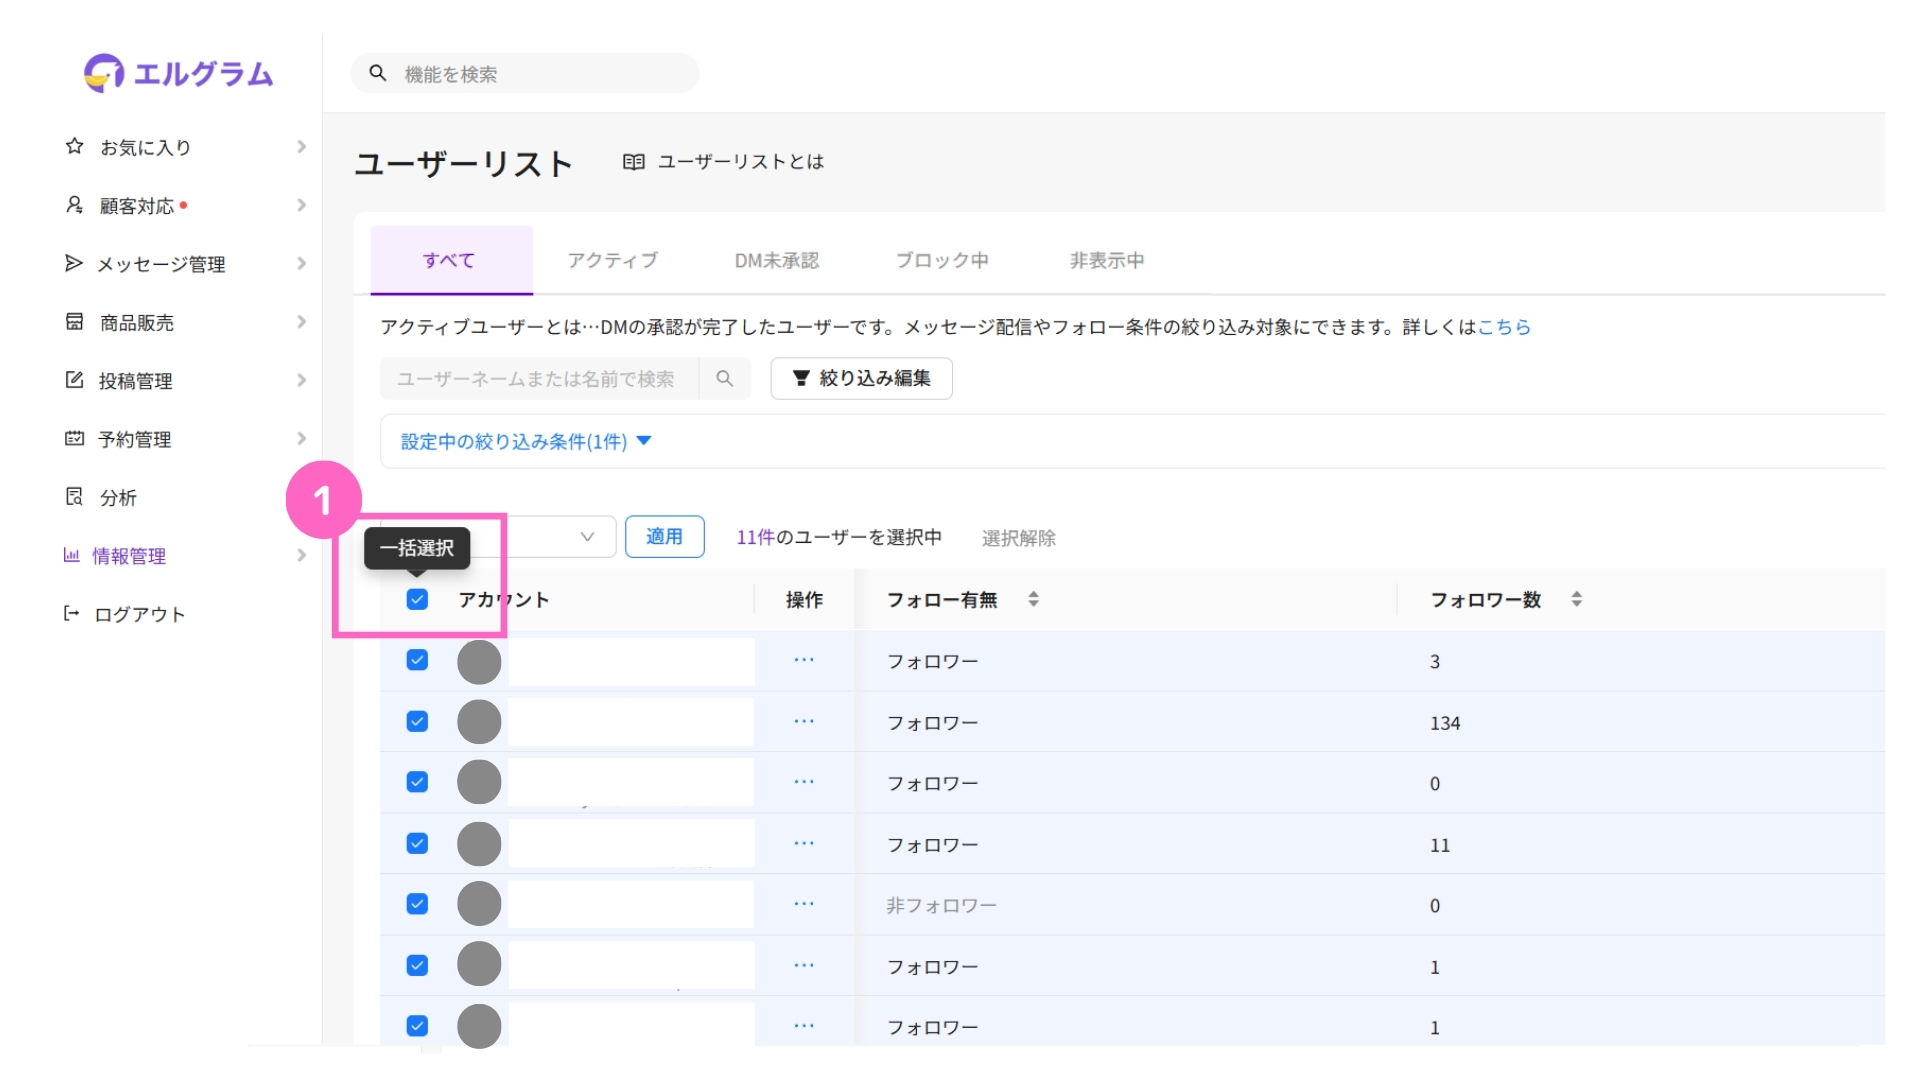Open three-dot menu for first user row
1920x1080 pixels.
(x=804, y=660)
